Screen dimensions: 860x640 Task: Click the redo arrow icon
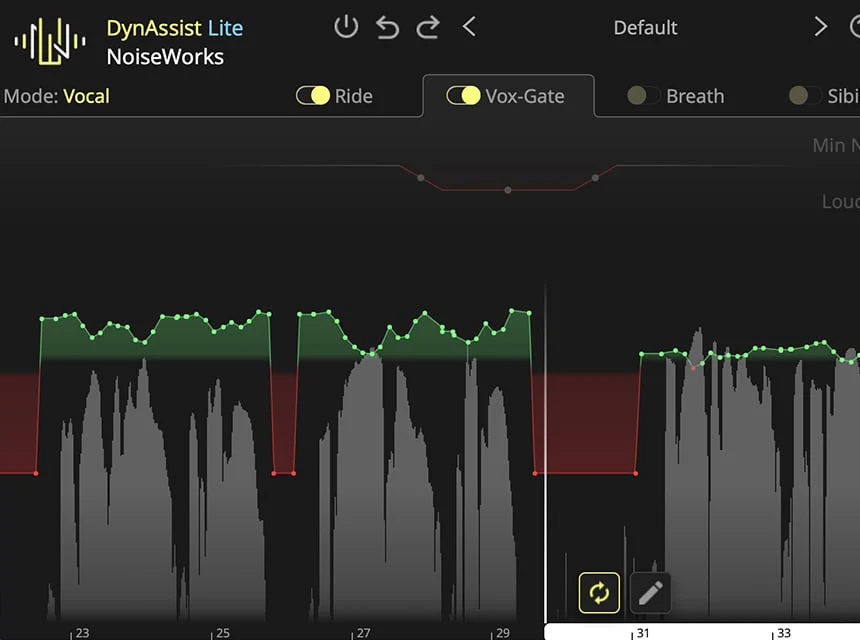(x=428, y=27)
